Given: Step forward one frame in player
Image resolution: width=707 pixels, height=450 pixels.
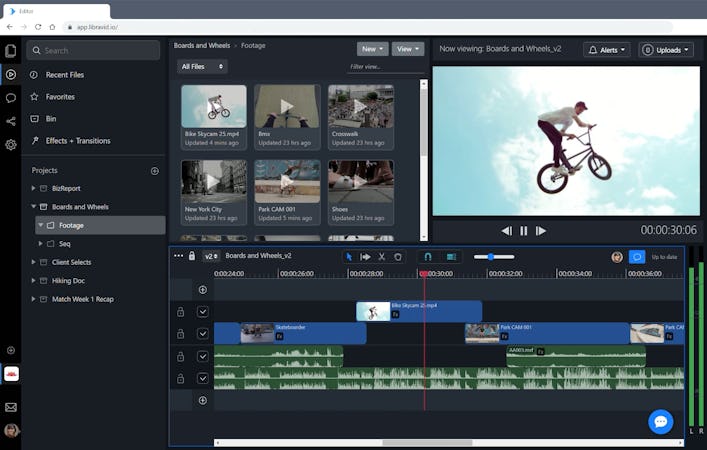Looking at the screenshot, I should click(x=541, y=231).
